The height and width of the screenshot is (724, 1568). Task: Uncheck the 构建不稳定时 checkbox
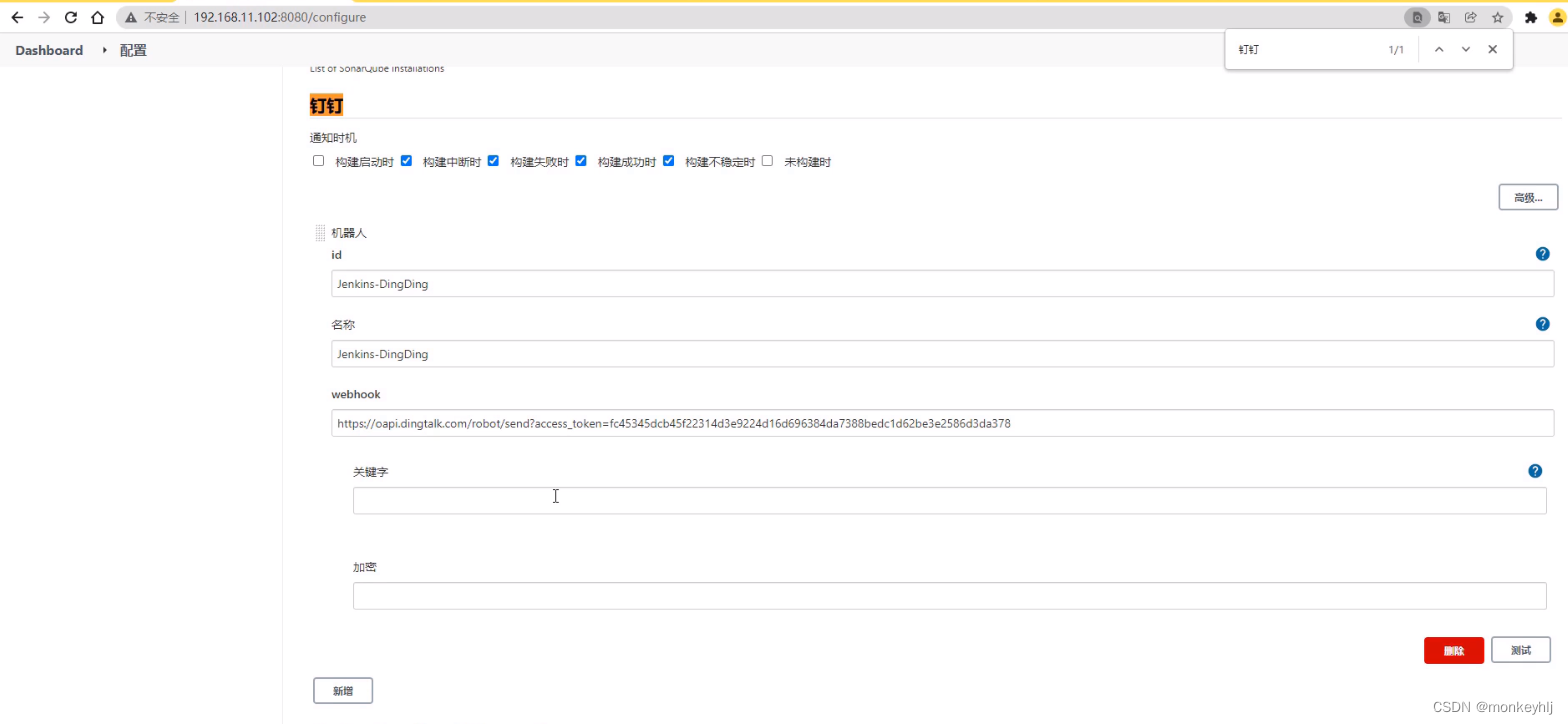668,160
